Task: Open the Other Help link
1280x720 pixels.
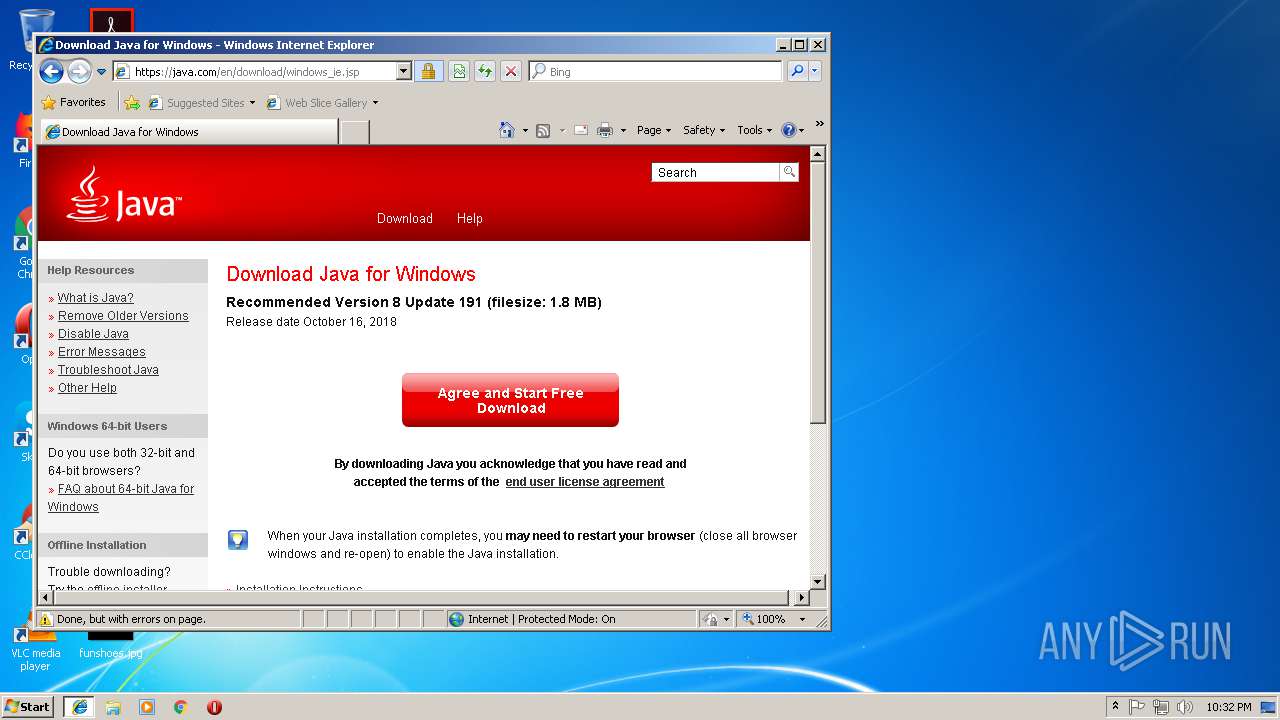Action: pyautogui.click(x=87, y=388)
